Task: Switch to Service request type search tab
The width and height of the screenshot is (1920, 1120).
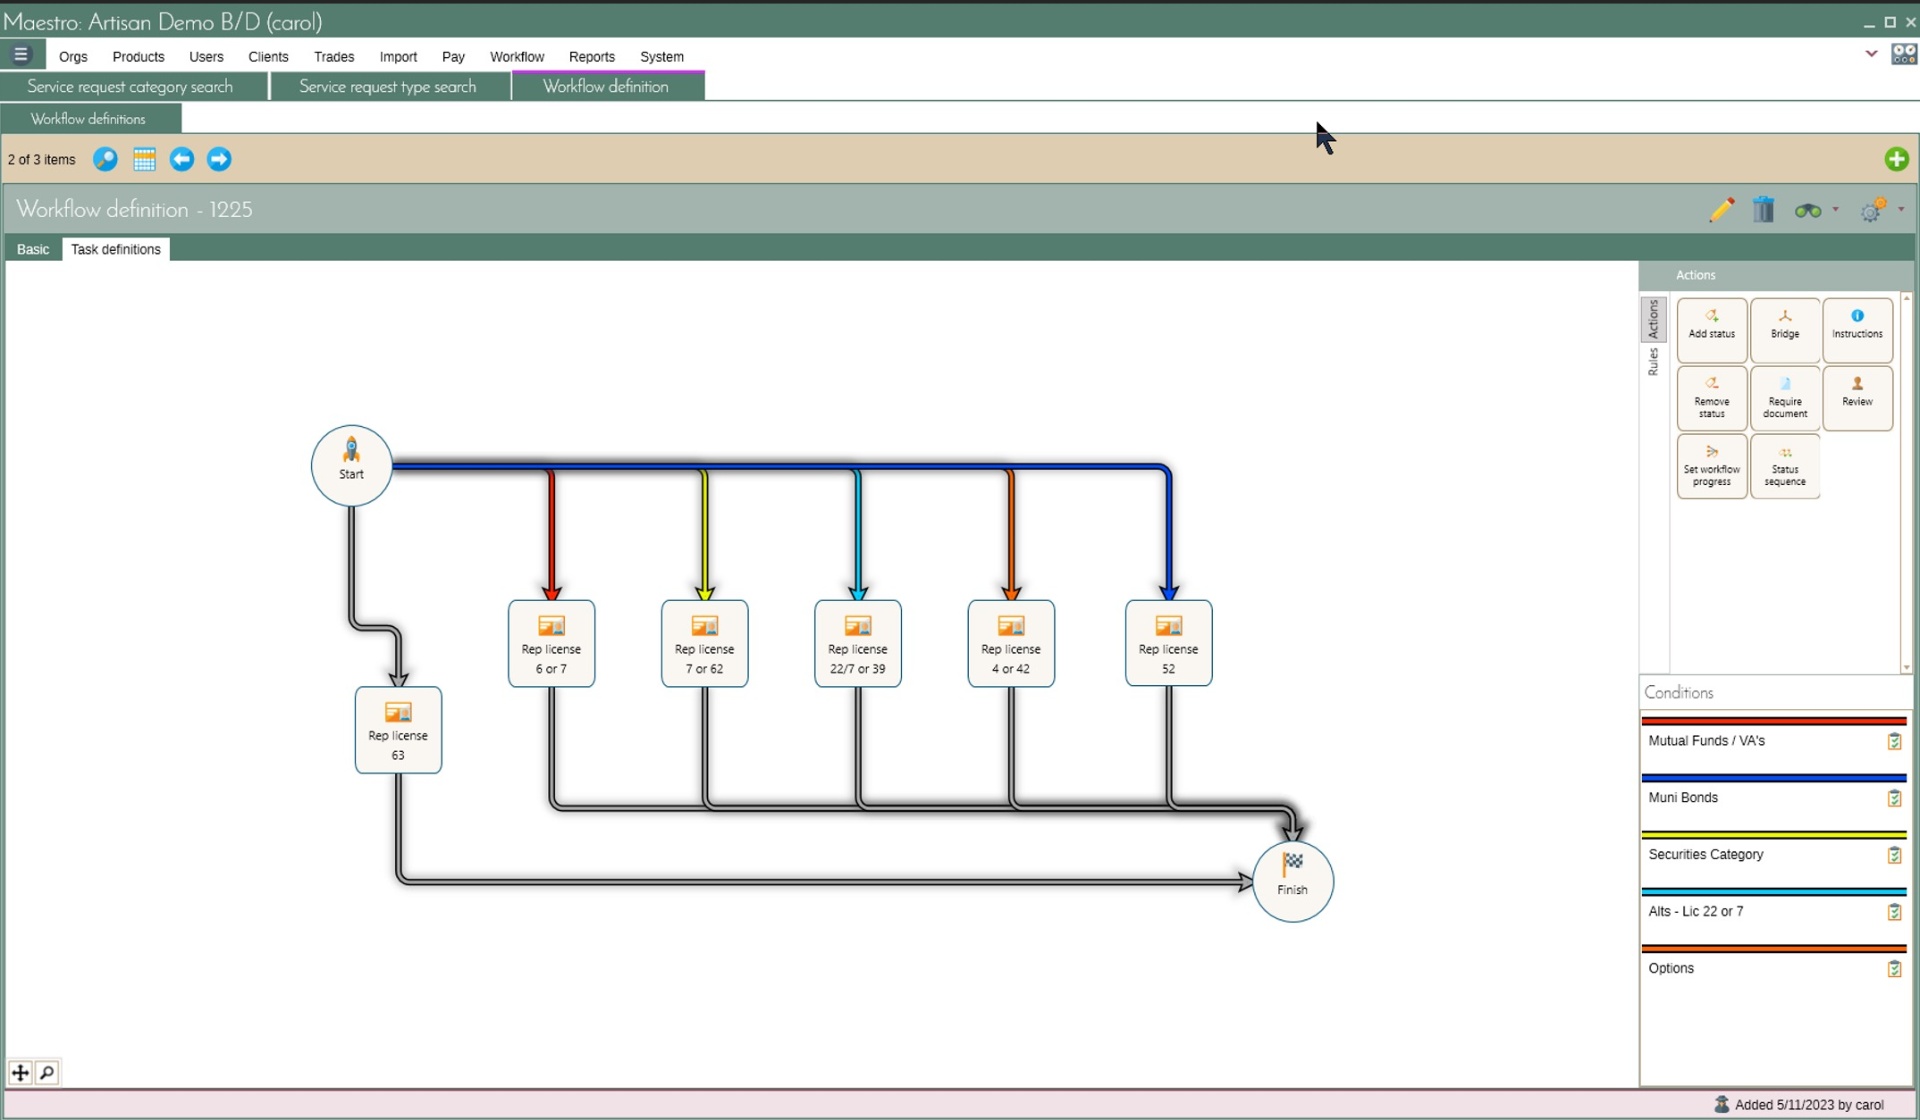Action: click(390, 87)
